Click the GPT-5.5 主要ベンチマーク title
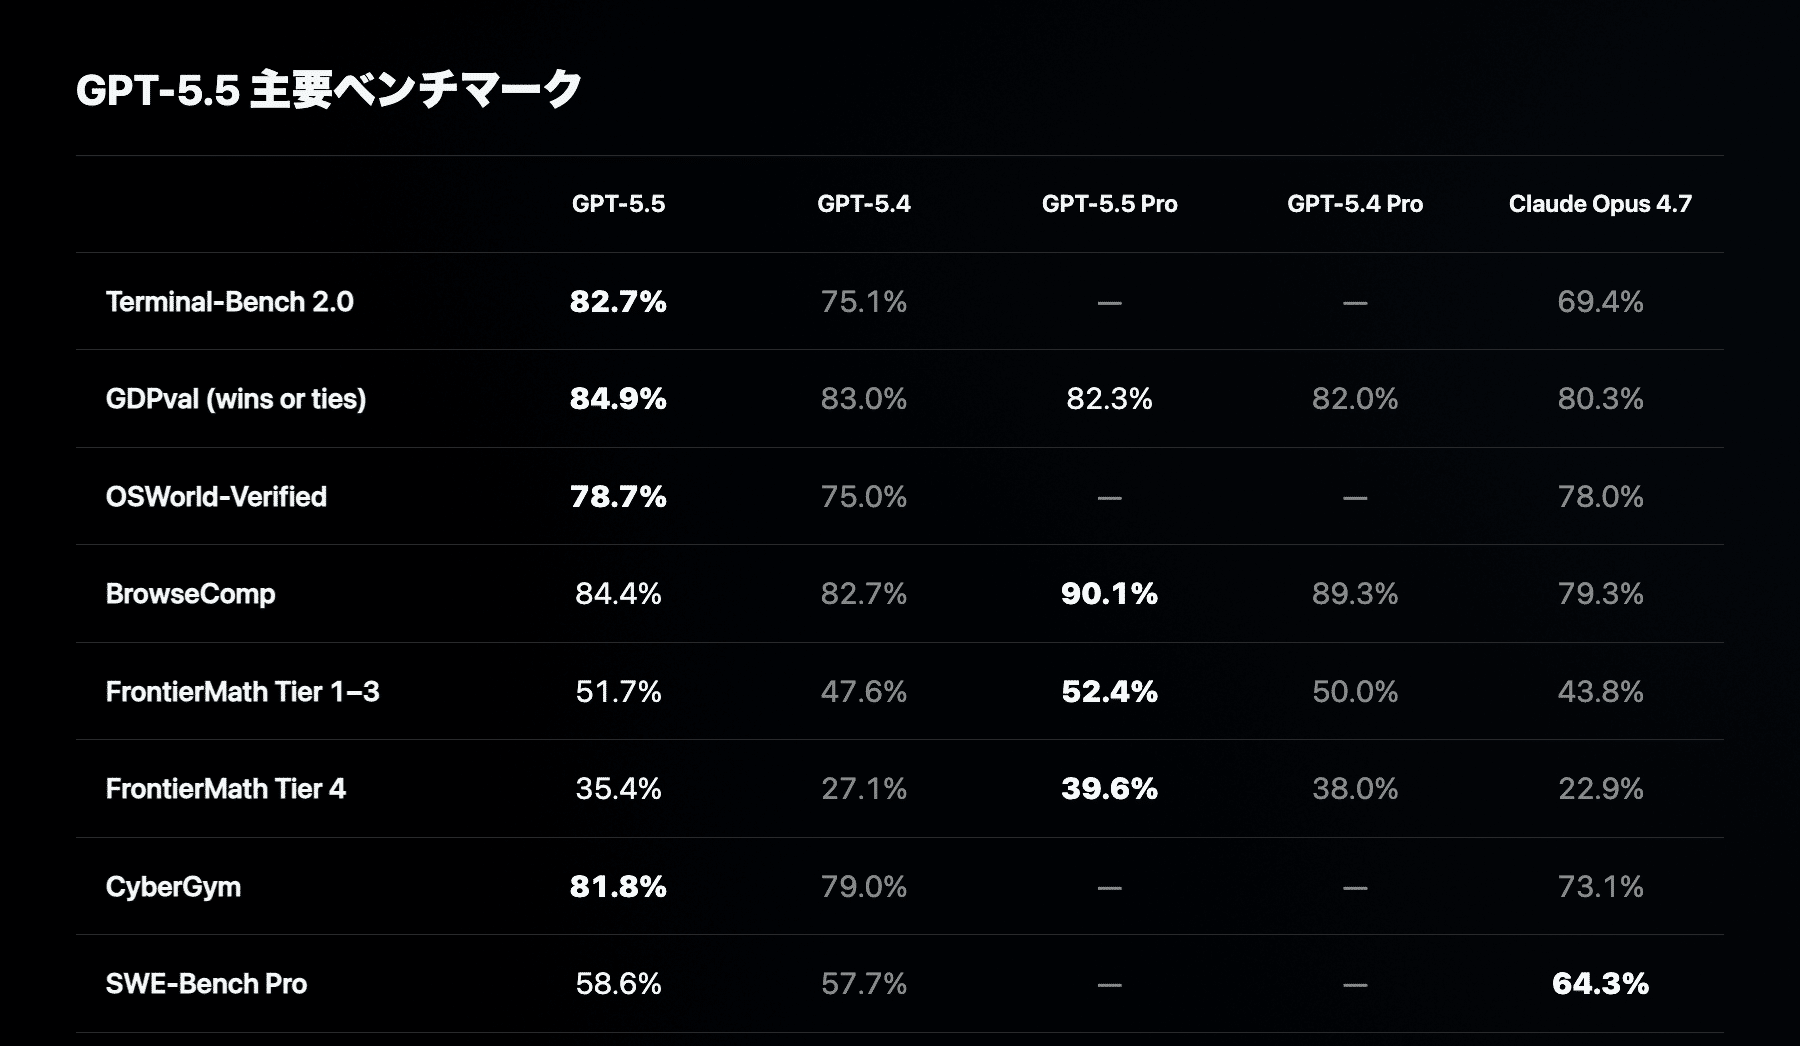Image resolution: width=1800 pixels, height=1046 pixels. (x=329, y=90)
